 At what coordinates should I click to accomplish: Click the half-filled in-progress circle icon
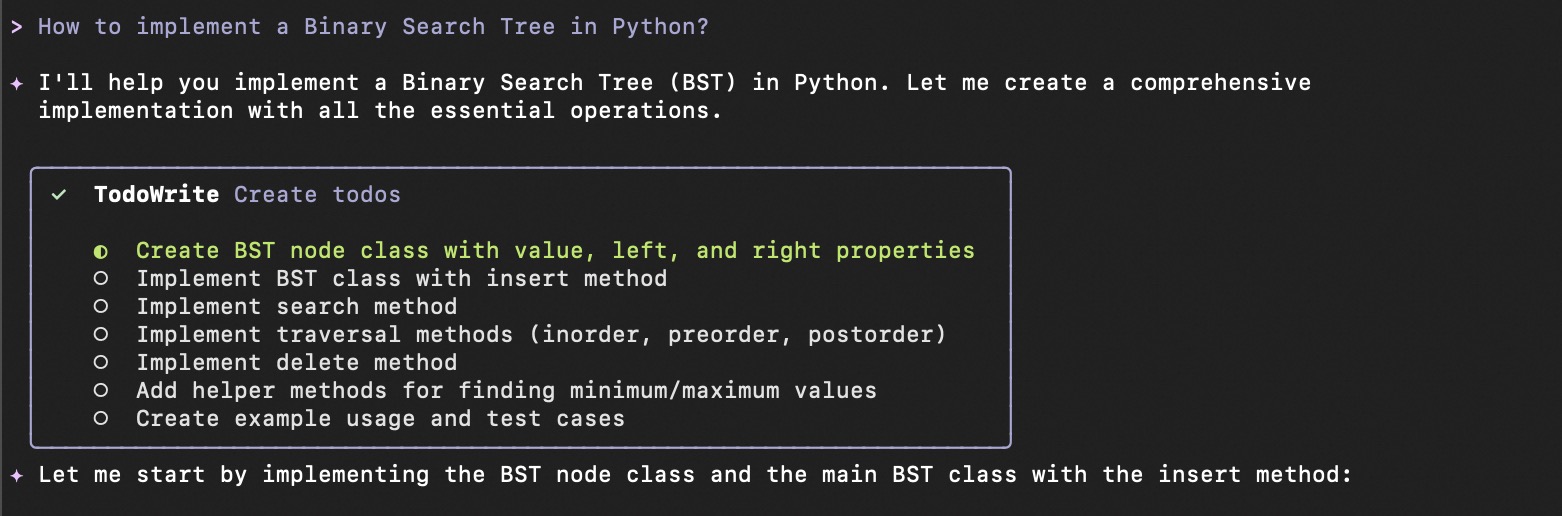click(x=100, y=251)
